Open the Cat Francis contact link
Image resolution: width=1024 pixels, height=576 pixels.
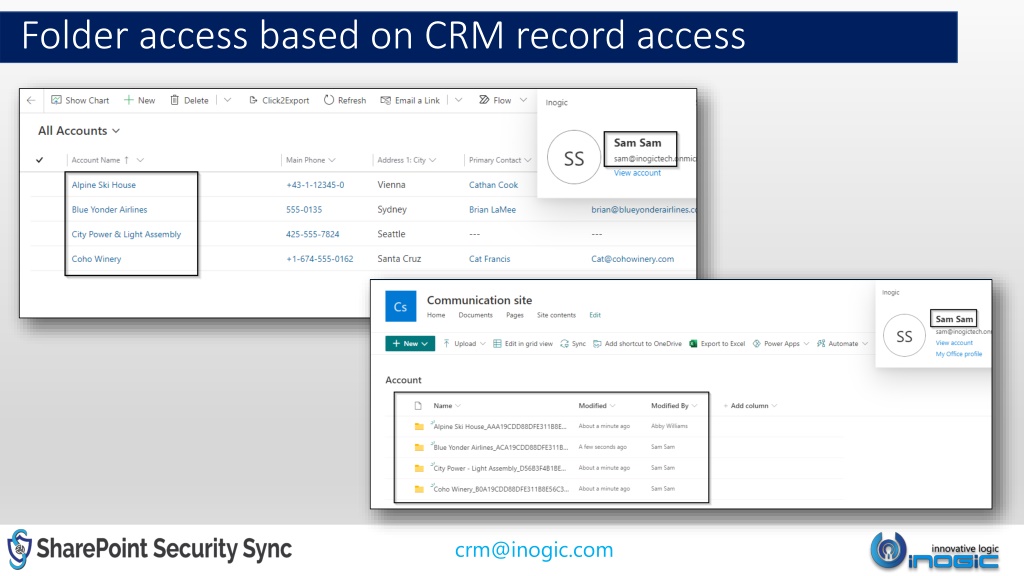[490, 259]
